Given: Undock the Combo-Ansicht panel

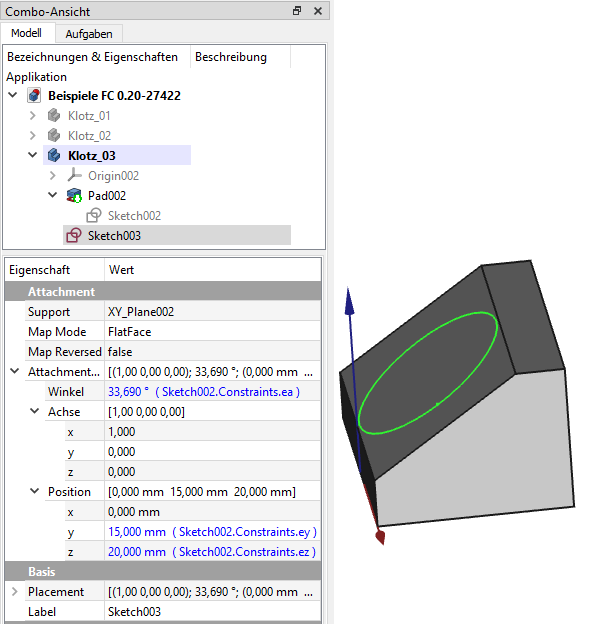Looking at the screenshot, I should [297, 11].
